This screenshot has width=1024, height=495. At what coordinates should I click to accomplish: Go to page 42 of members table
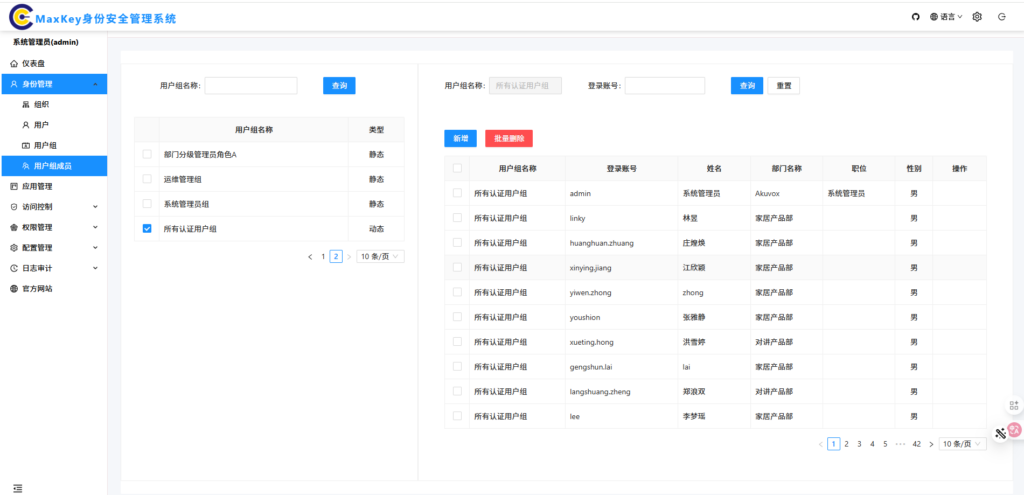(x=916, y=444)
